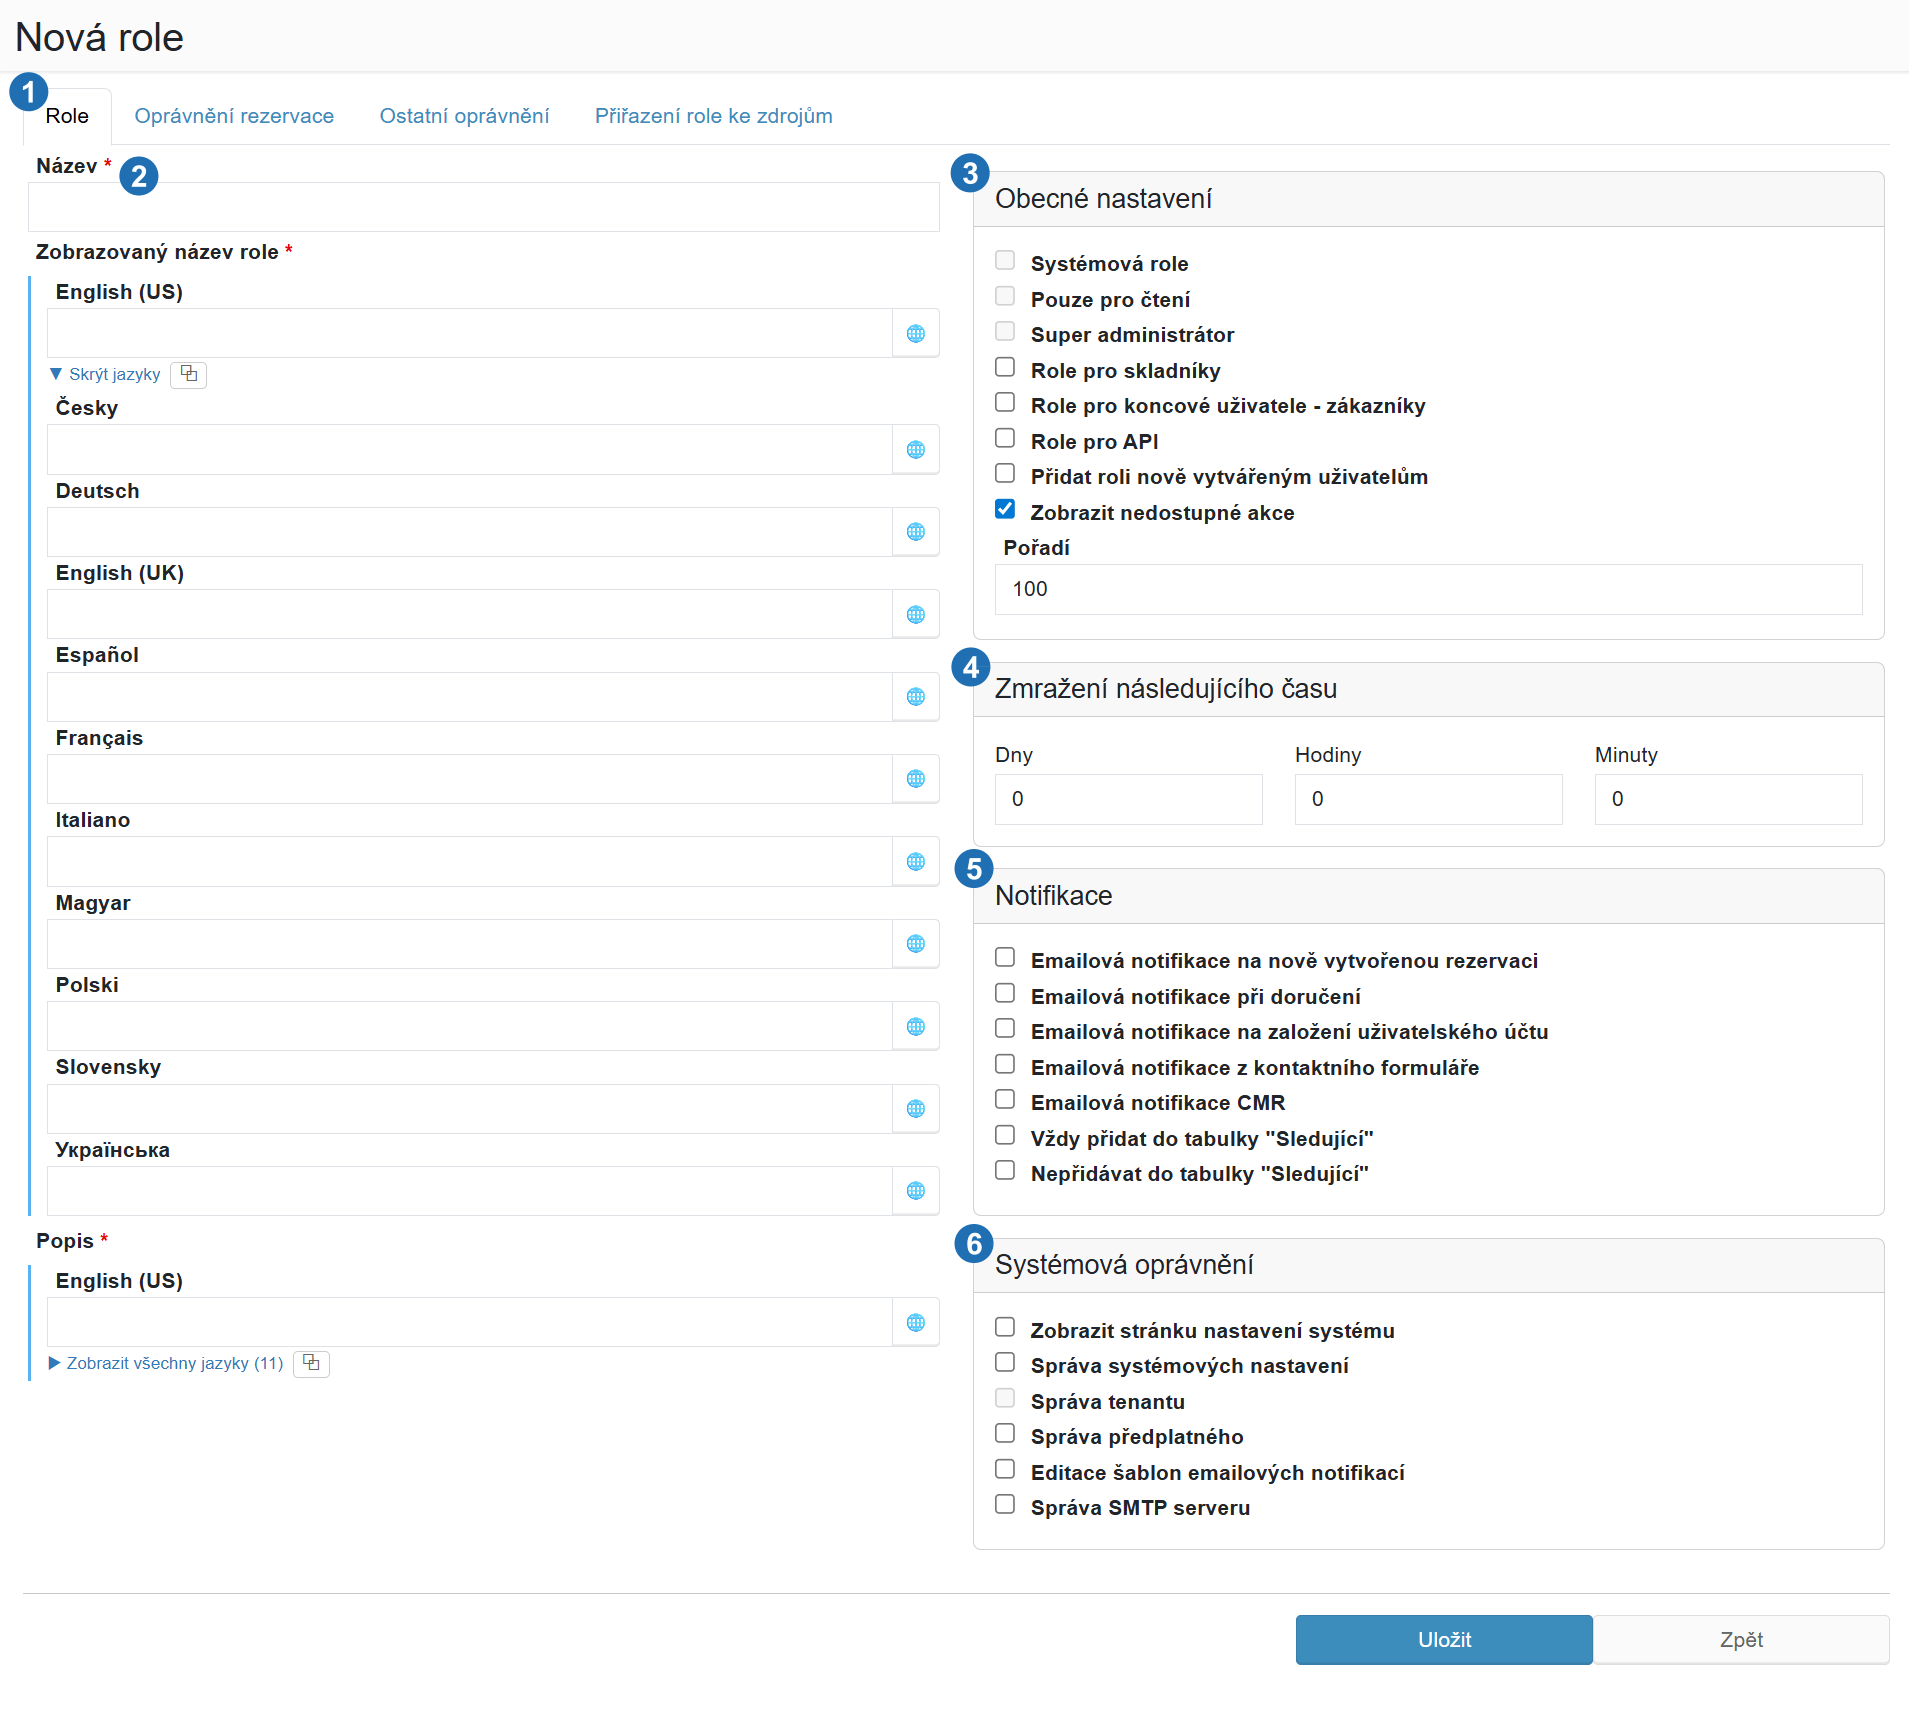Click the copy icon next to Skrýt jazyky
The height and width of the screenshot is (1715, 1909).
(188, 374)
